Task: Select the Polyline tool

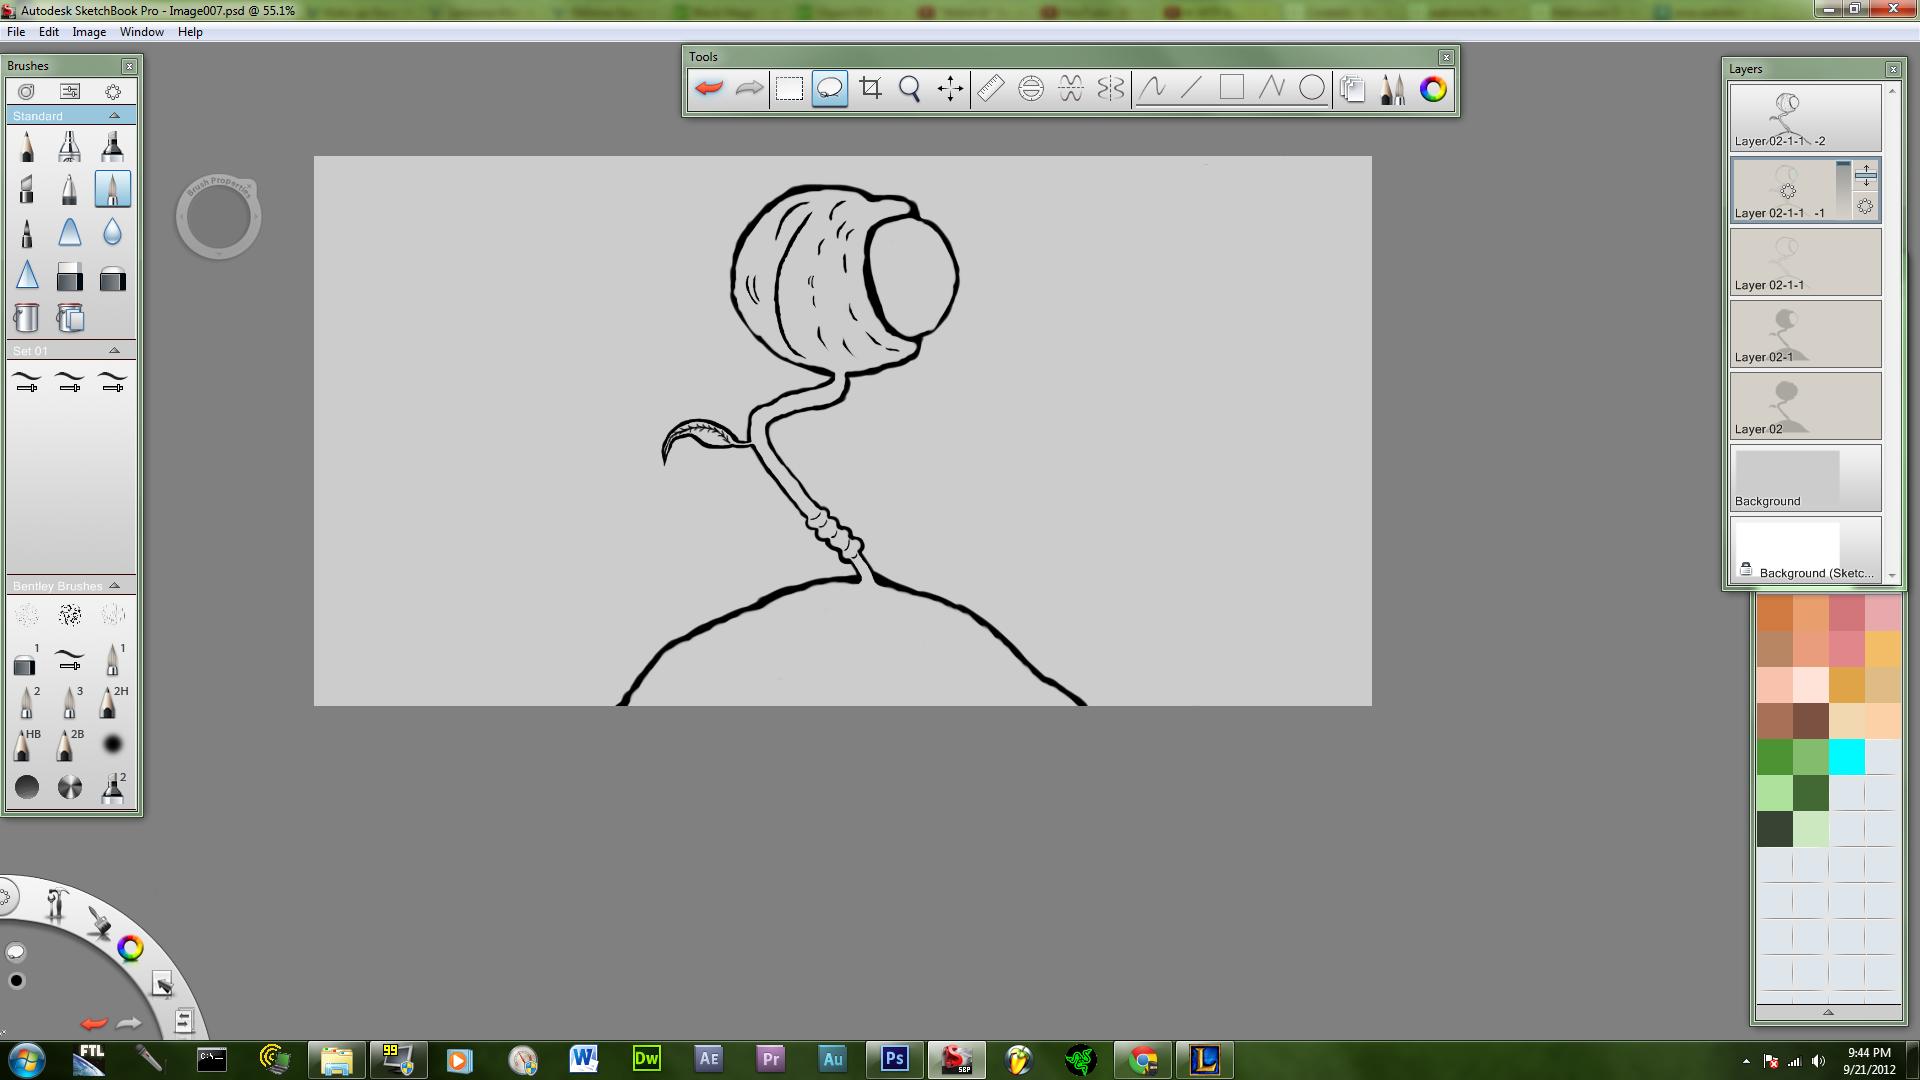Action: point(1272,89)
